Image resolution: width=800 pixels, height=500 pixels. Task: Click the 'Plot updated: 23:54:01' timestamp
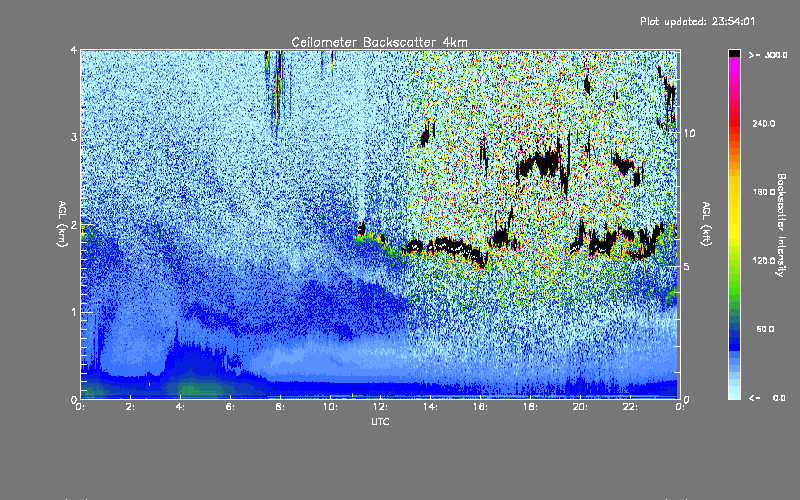coord(697,21)
